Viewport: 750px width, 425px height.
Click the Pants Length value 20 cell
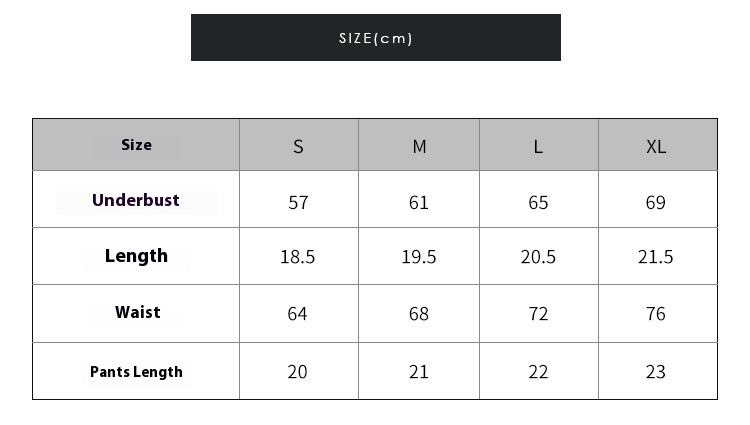(x=298, y=371)
